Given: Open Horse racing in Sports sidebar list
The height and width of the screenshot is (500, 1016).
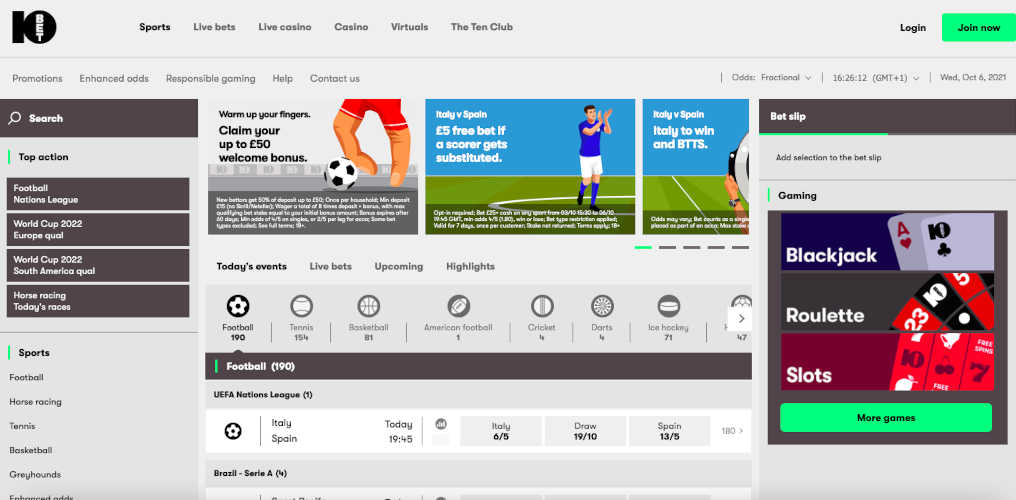Looking at the screenshot, I should 36,402.
